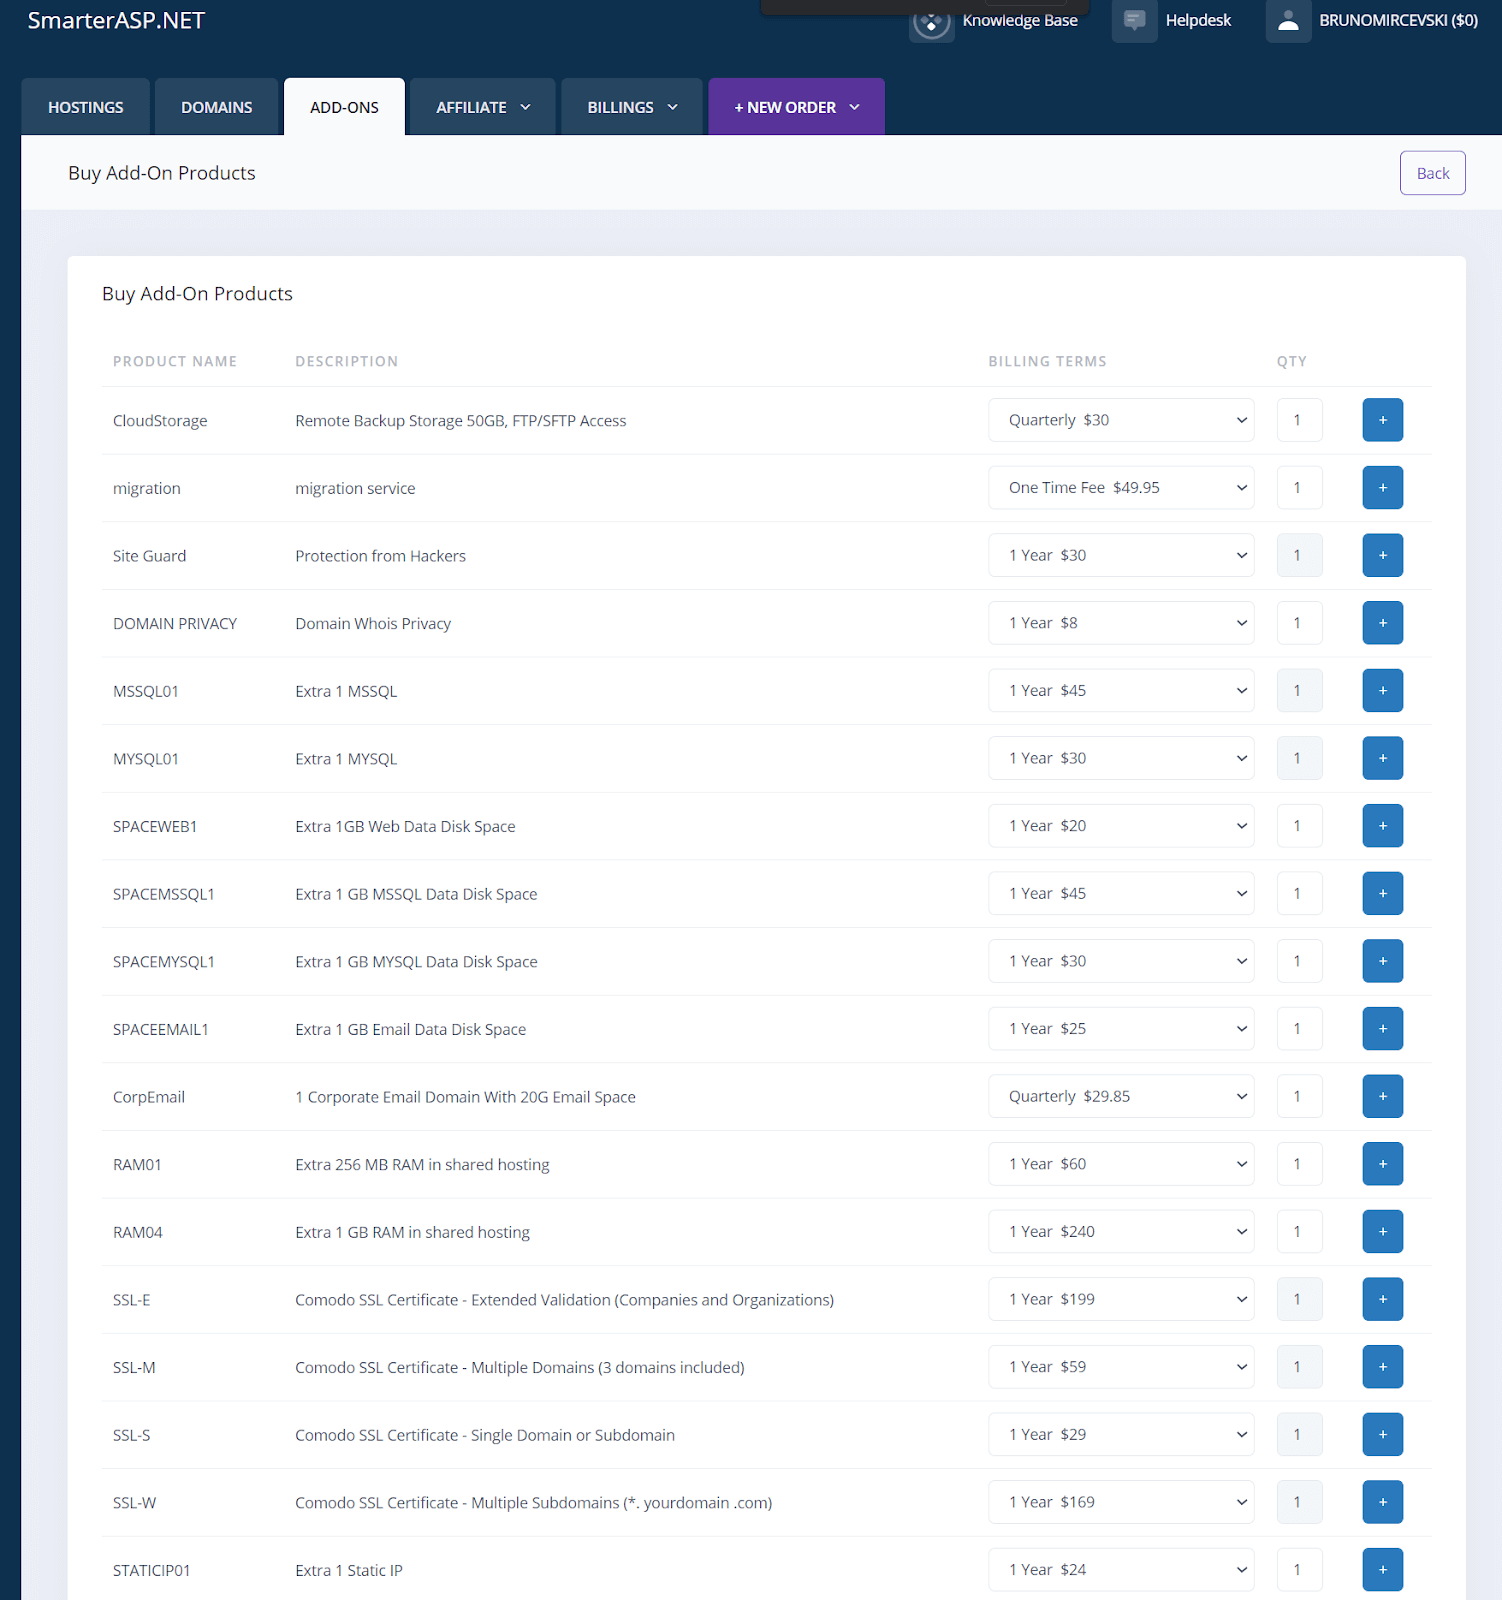Click the Back button
Viewport: 1502px width, 1600px height.
pyautogui.click(x=1432, y=173)
